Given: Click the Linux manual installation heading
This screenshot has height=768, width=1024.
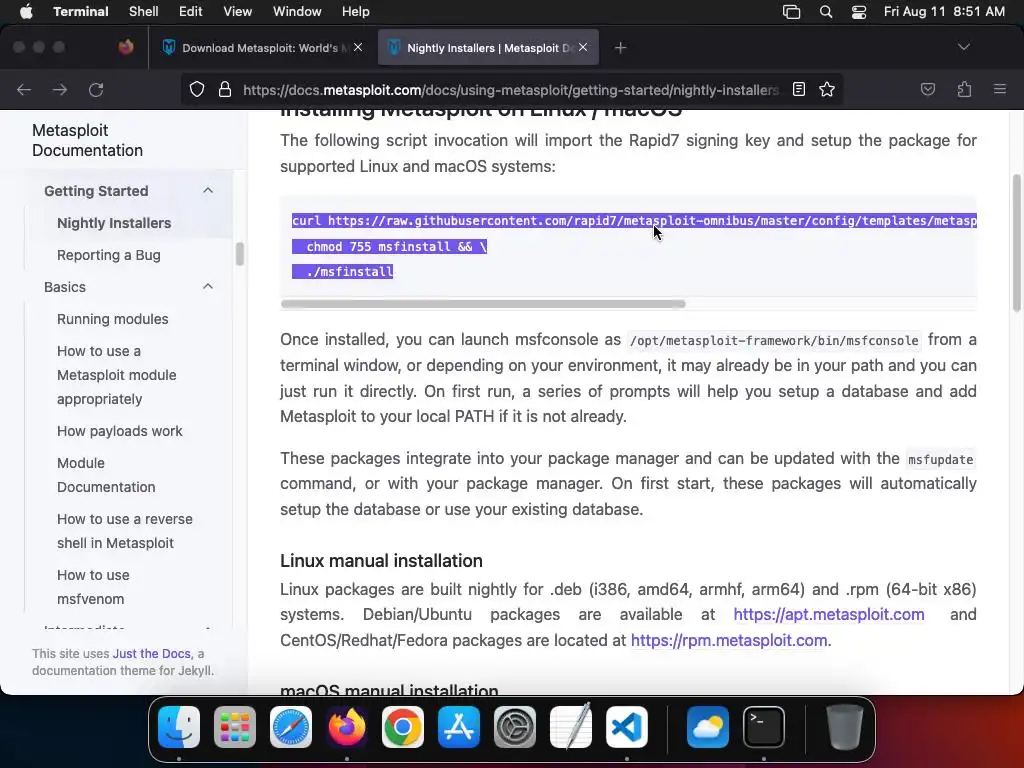Looking at the screenshot, I should (x=381, y=561).
